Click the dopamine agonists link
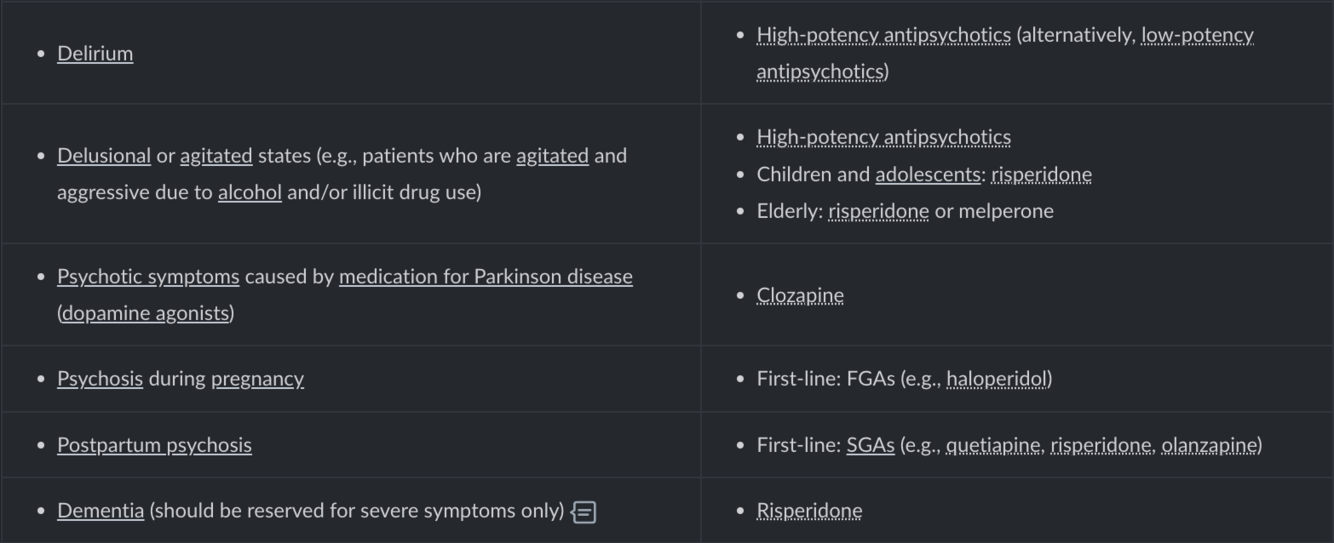 [x=146, y=313]
